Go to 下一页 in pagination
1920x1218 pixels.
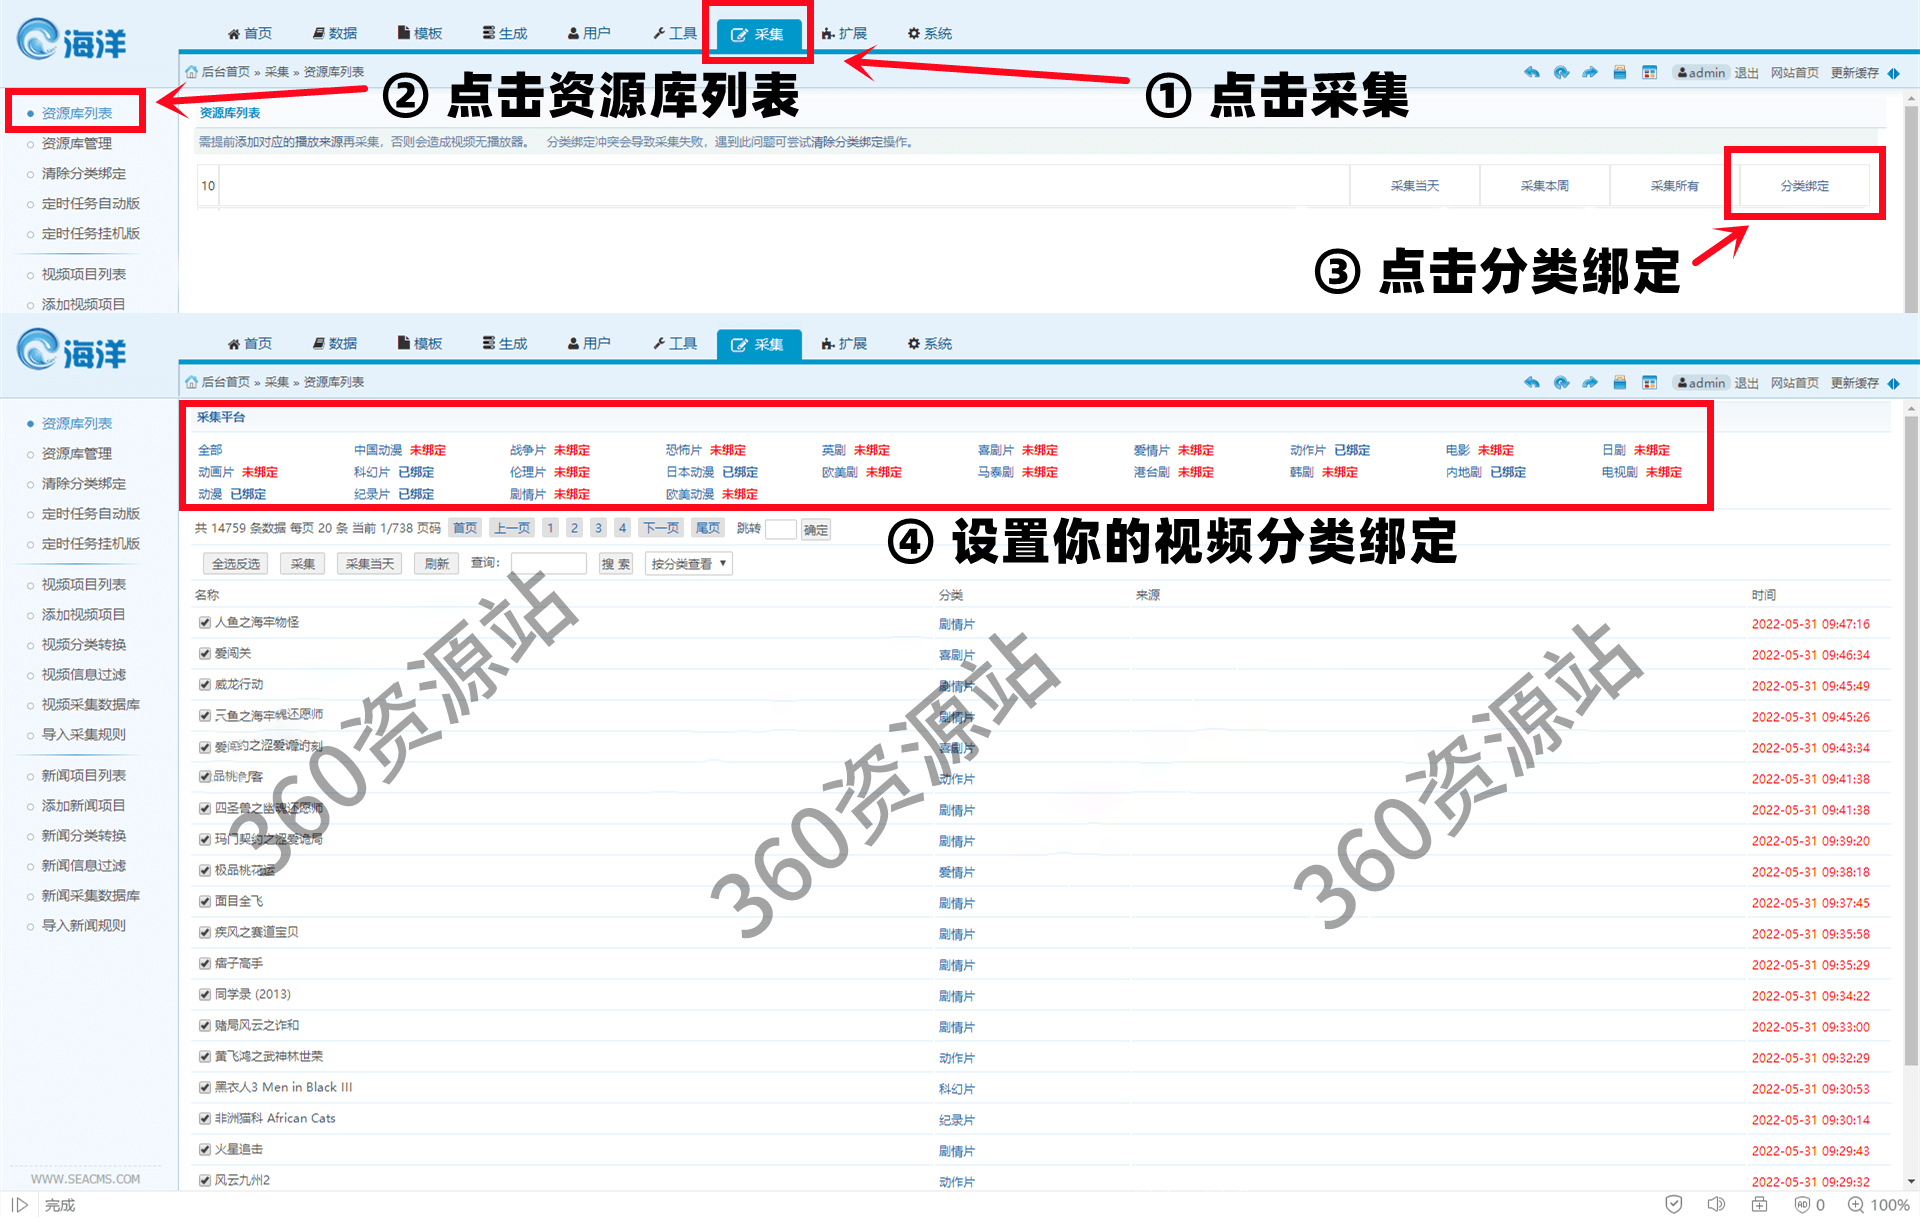(661, 528)
